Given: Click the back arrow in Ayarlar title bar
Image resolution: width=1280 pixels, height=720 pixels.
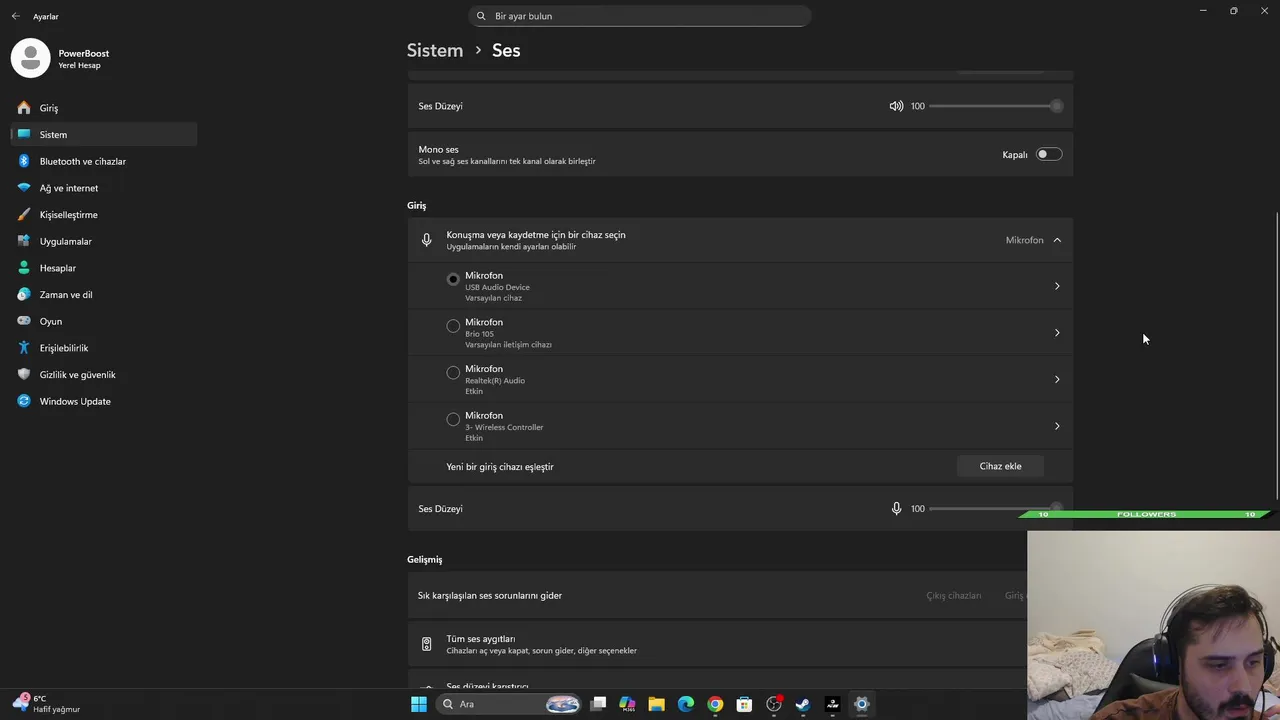Looking at the screenshot, I should (x=15, y=16).
